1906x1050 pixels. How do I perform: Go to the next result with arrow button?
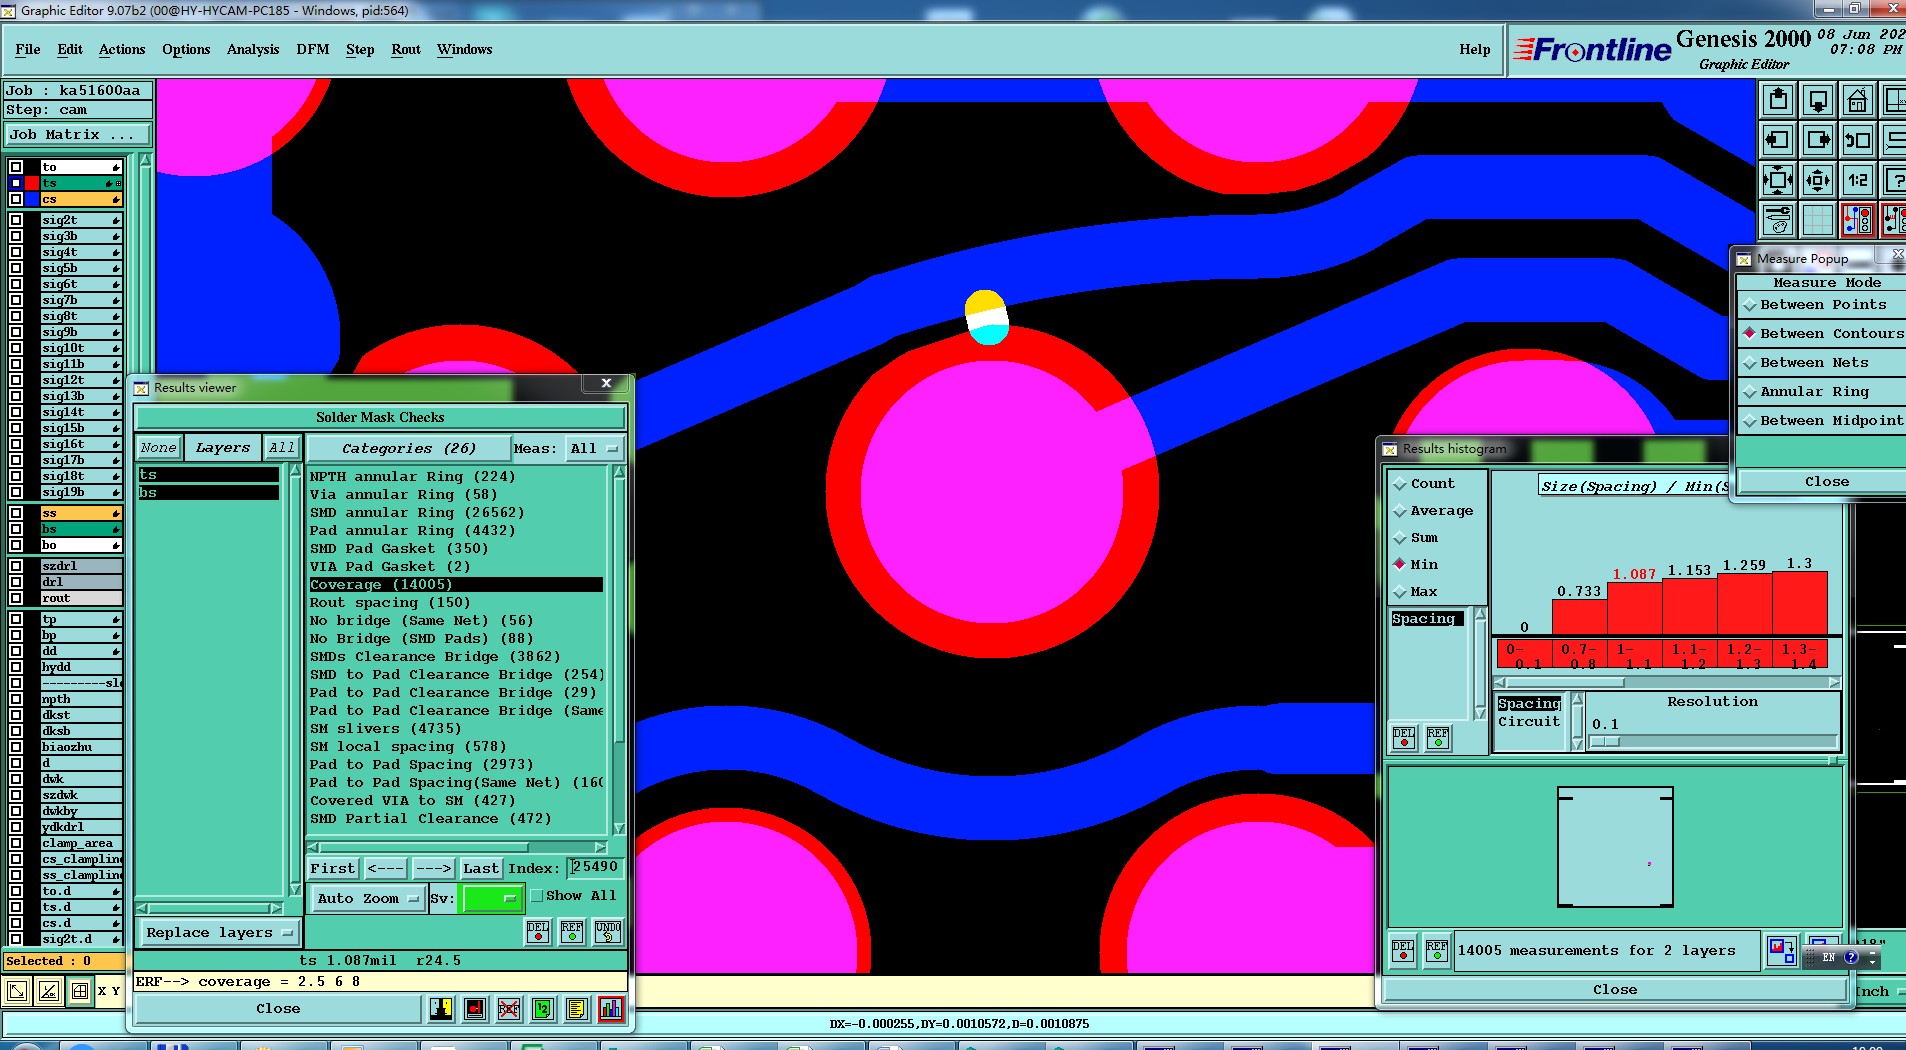click(434, 869)
